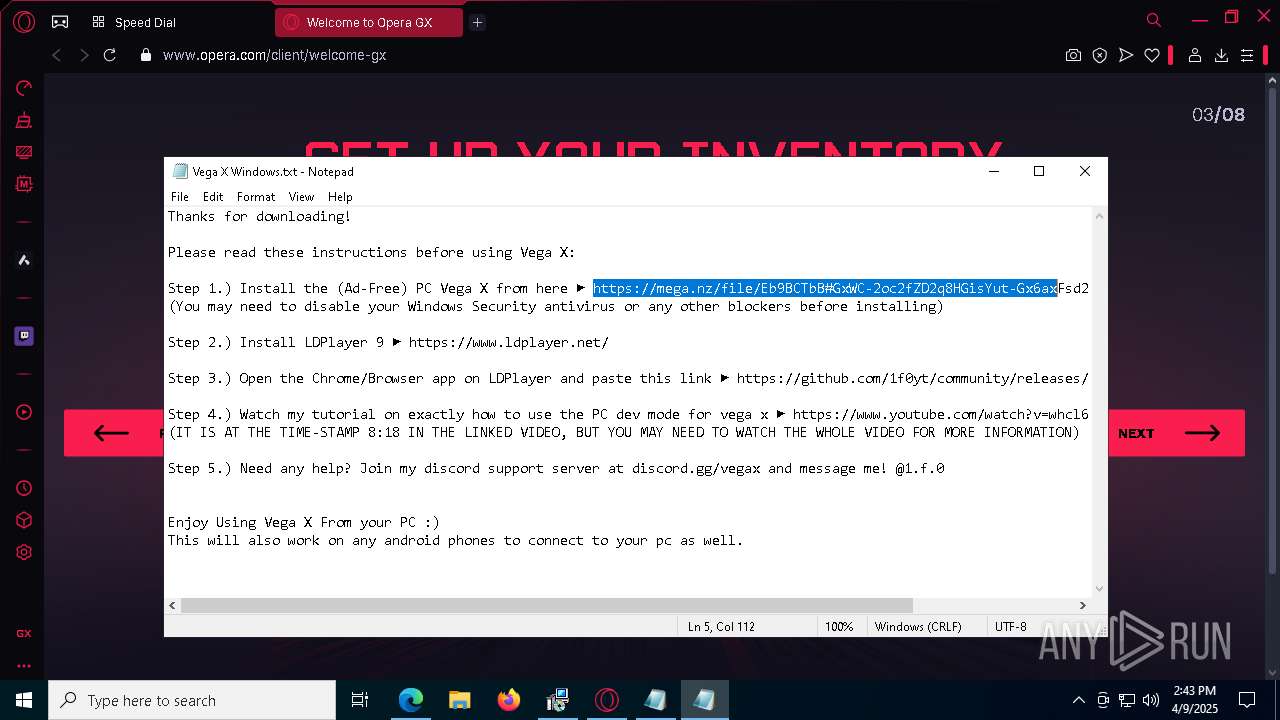Click the ldplayer.net URL text in Notepad
Screen dimensions: 1280x720
click(508, 342)
